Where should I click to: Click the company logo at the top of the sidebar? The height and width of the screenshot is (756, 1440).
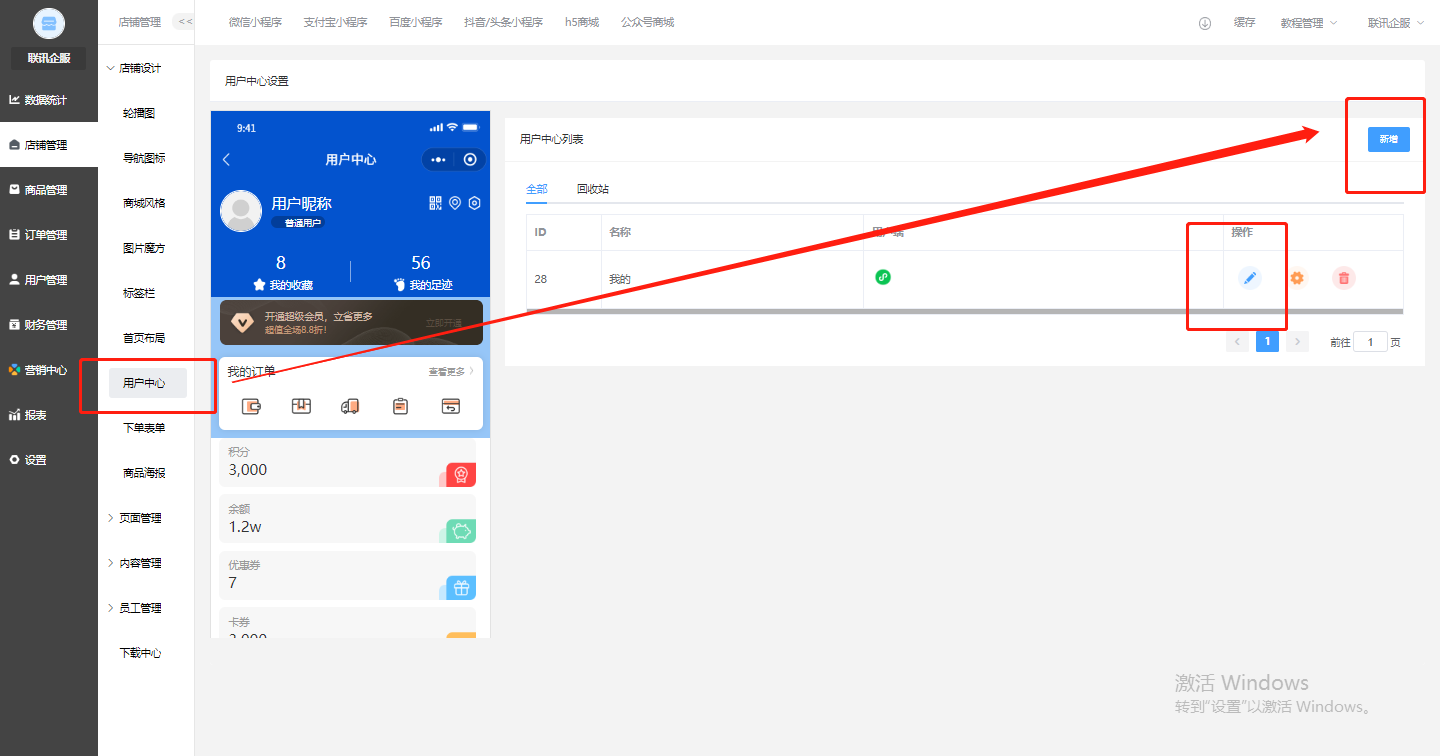click(x=49, y=24)
